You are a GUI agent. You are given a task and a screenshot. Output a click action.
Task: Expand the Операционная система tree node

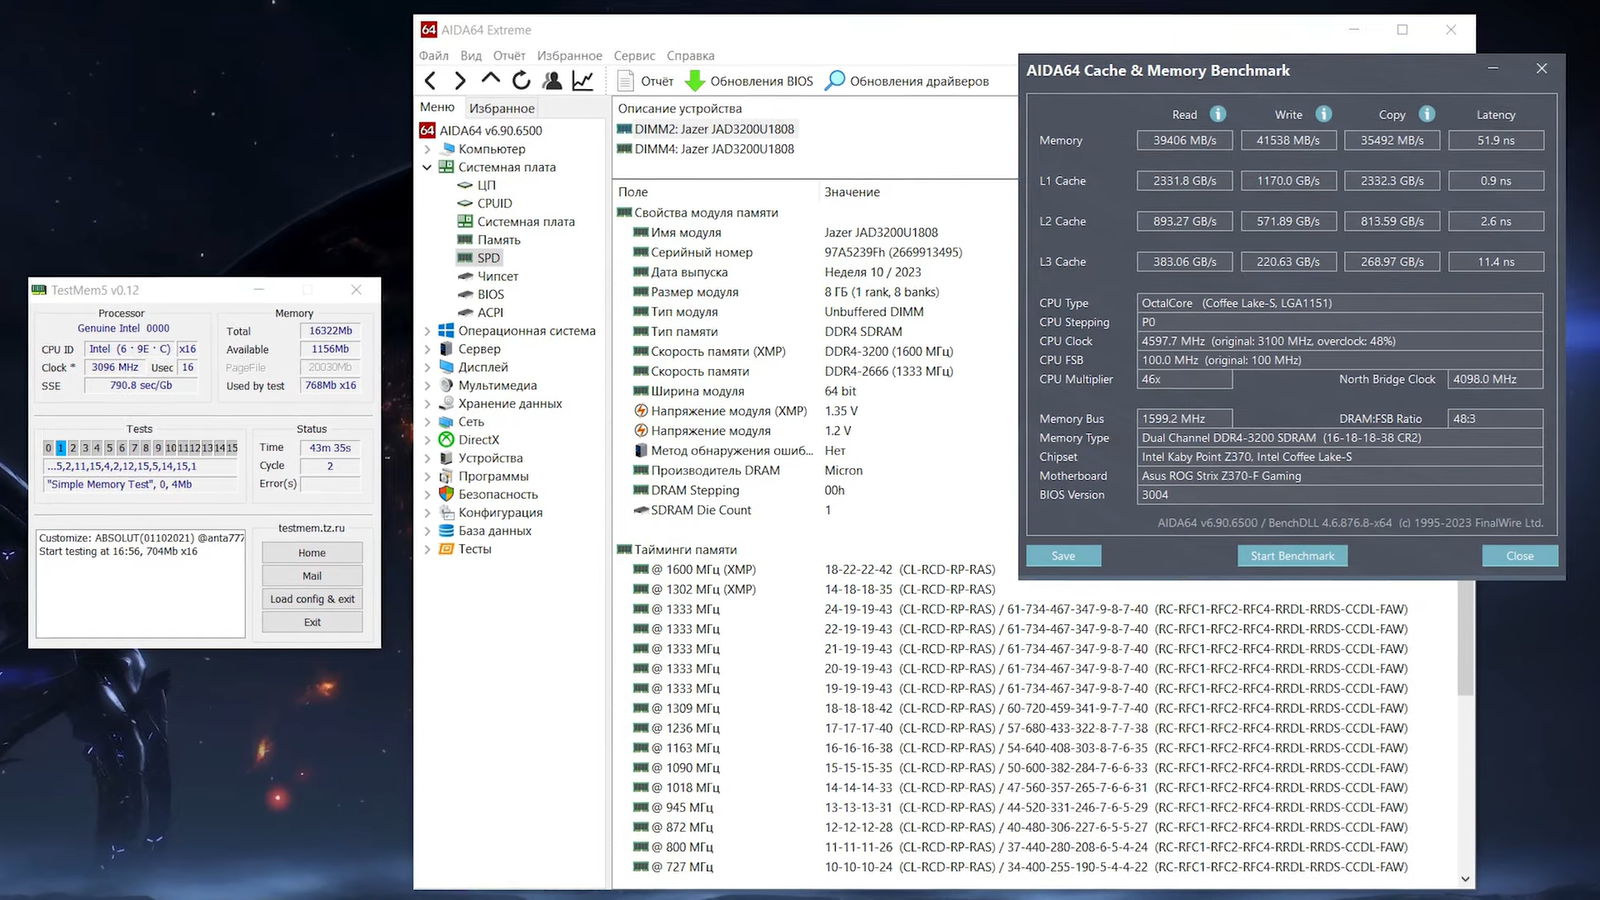pyautogui.click(x=427, y=331)
